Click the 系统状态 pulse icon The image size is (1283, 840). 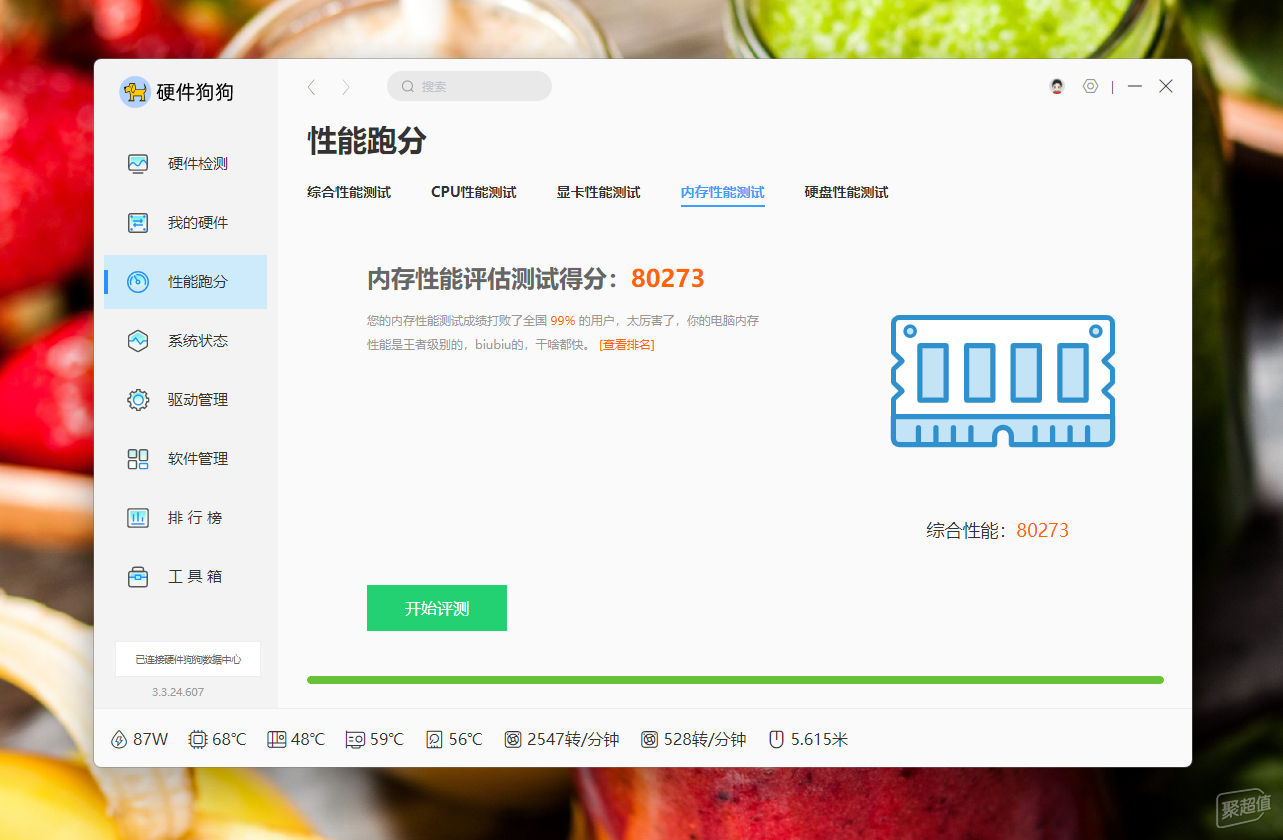138,341
